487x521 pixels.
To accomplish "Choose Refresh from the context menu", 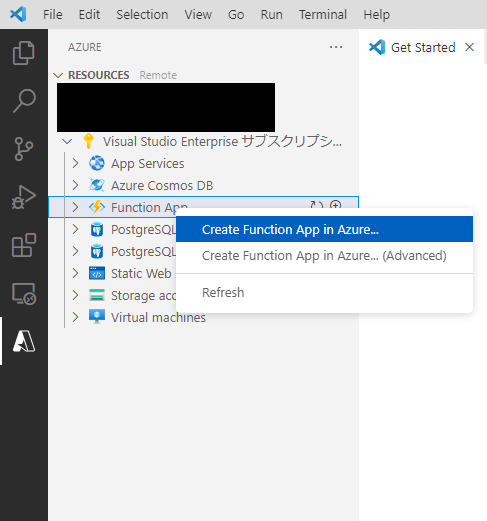I will tap(324, 292).
